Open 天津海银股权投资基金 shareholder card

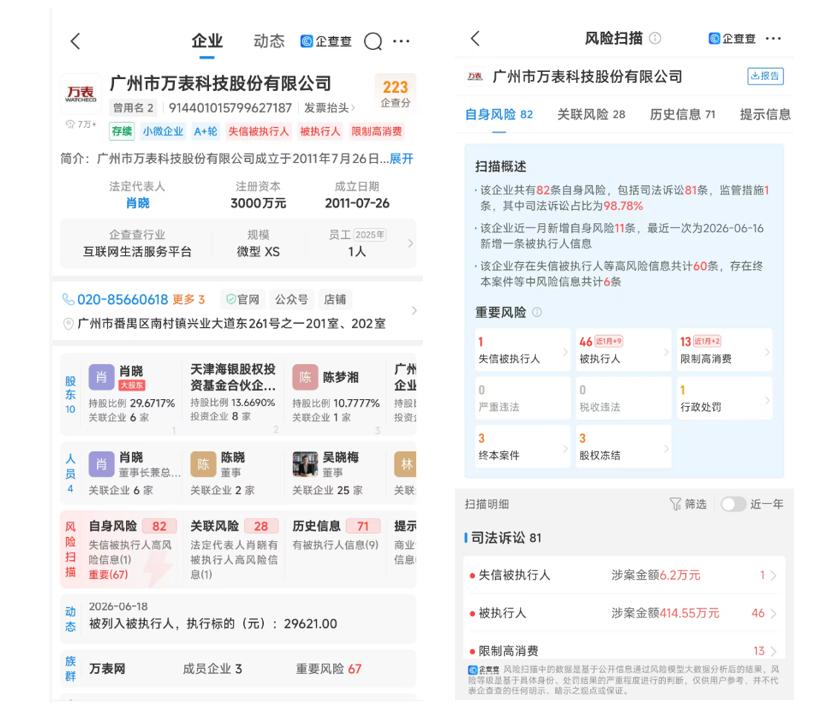233,393
